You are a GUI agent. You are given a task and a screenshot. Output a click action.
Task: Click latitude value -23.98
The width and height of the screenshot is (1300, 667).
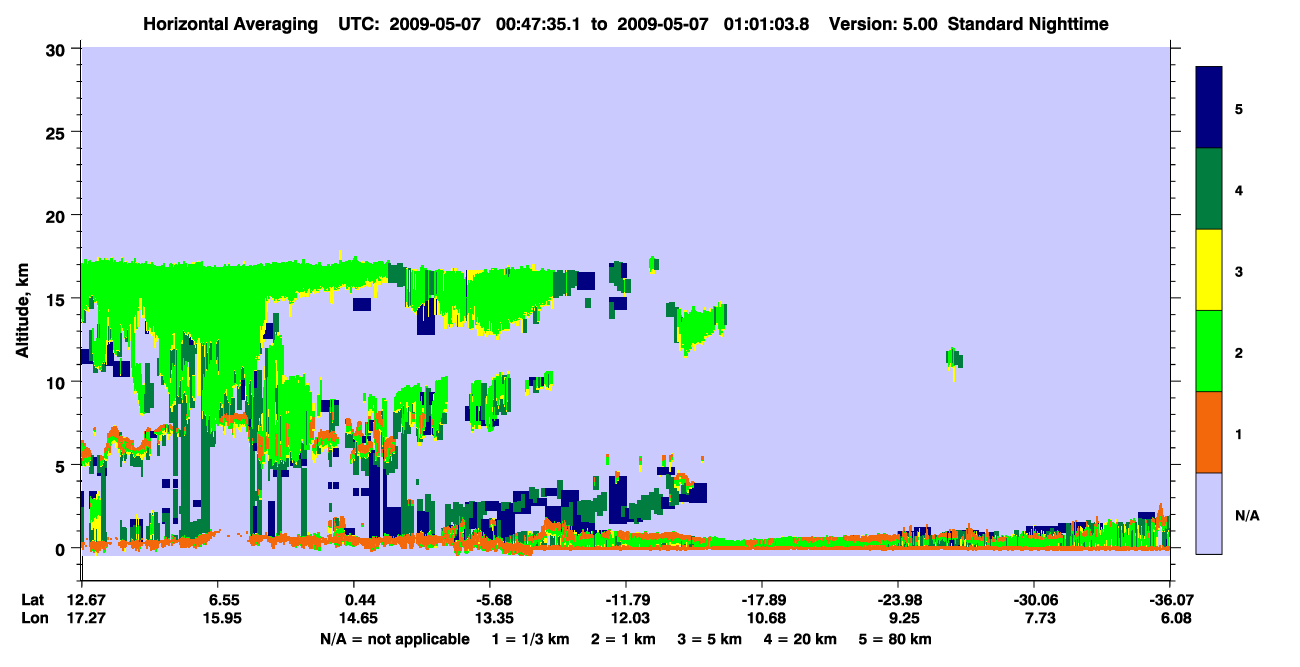[898, 600]
